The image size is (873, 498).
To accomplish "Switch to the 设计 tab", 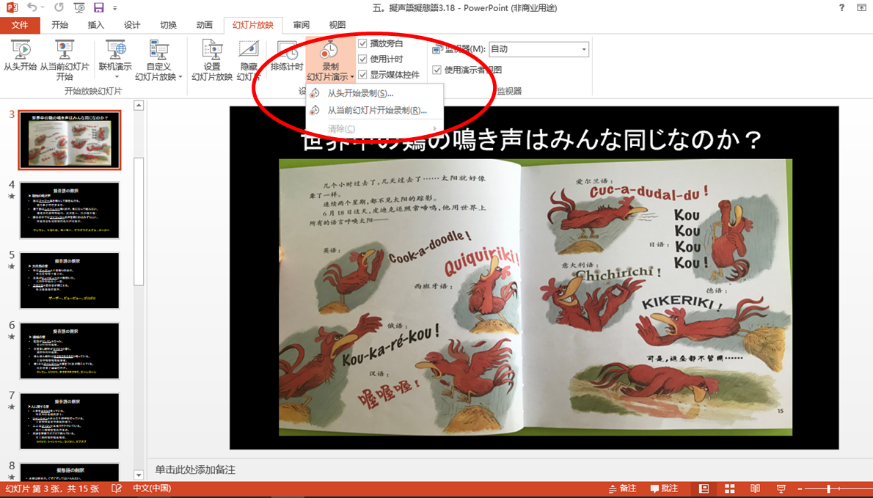I will click(x=132, y=25).
